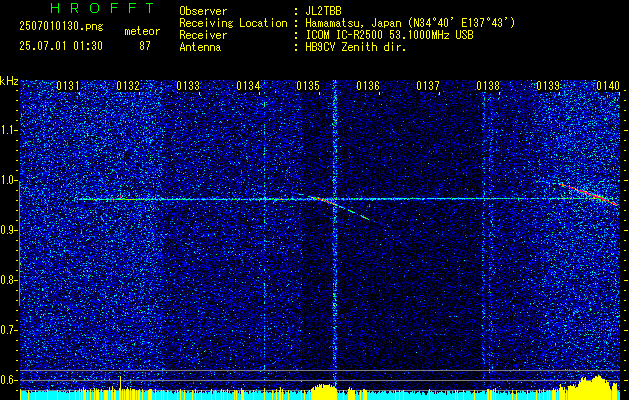This screenshot has height=400, width=629.
Task: Click the 0135 time marker
Action: point(308,86)
